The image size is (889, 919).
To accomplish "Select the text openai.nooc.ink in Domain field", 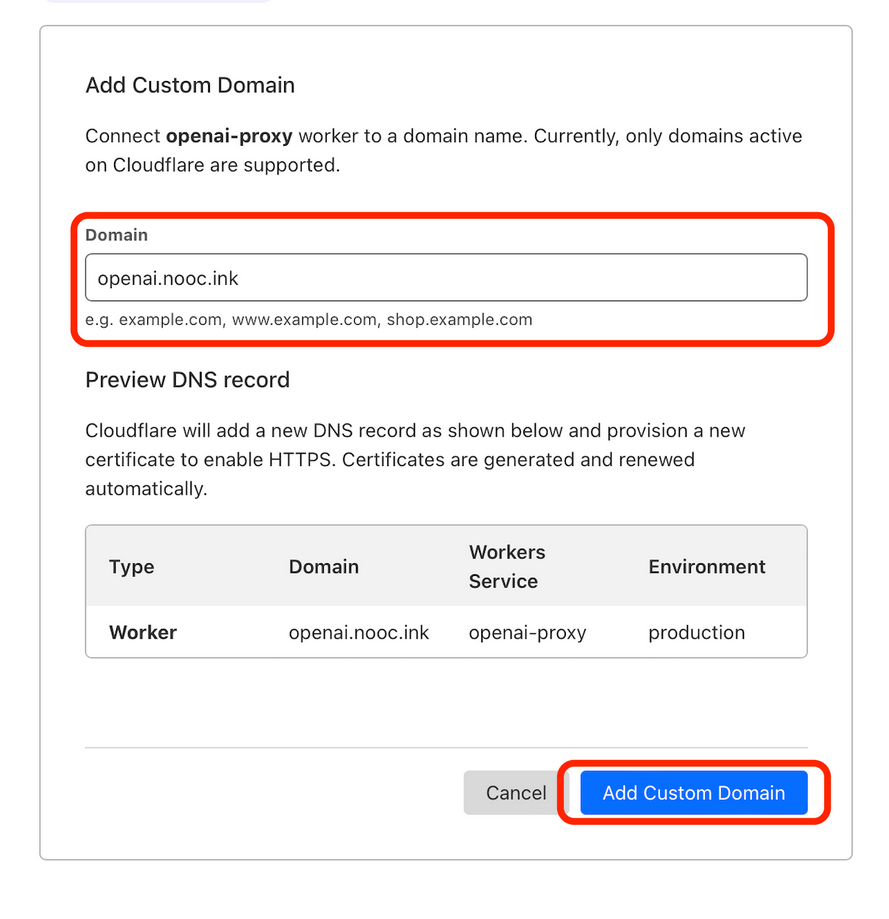I will pyautogui.click(x=168, y=278).
